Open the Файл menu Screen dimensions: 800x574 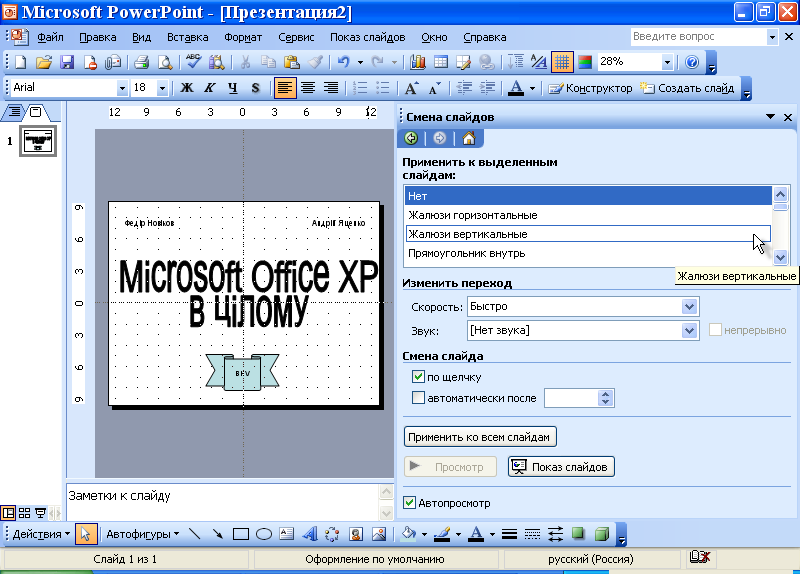(50, 37)
